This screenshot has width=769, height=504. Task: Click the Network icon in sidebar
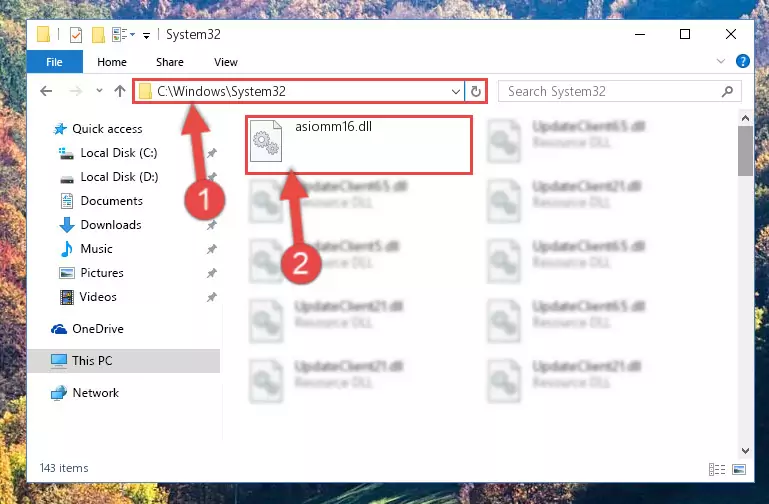point(59,393)
